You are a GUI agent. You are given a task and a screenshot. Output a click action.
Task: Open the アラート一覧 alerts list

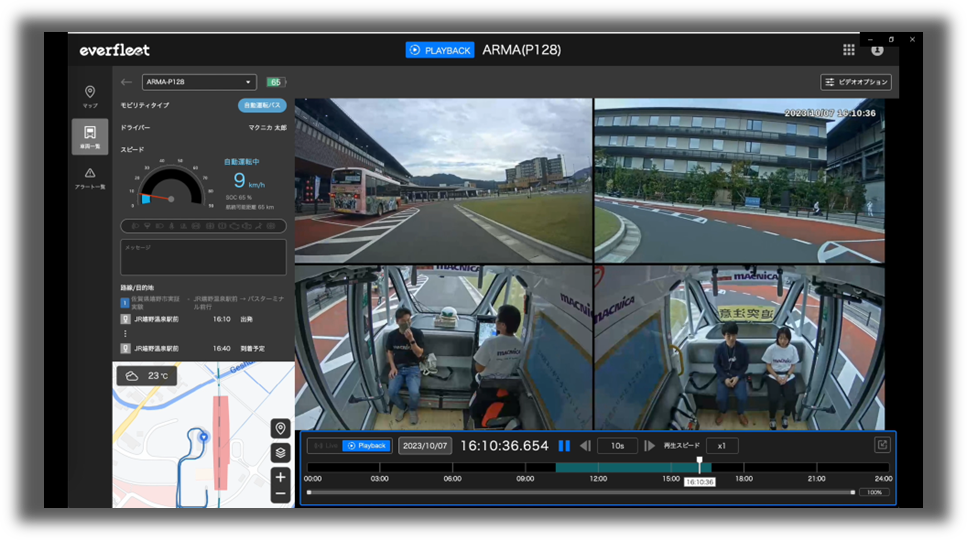[90, 178]
